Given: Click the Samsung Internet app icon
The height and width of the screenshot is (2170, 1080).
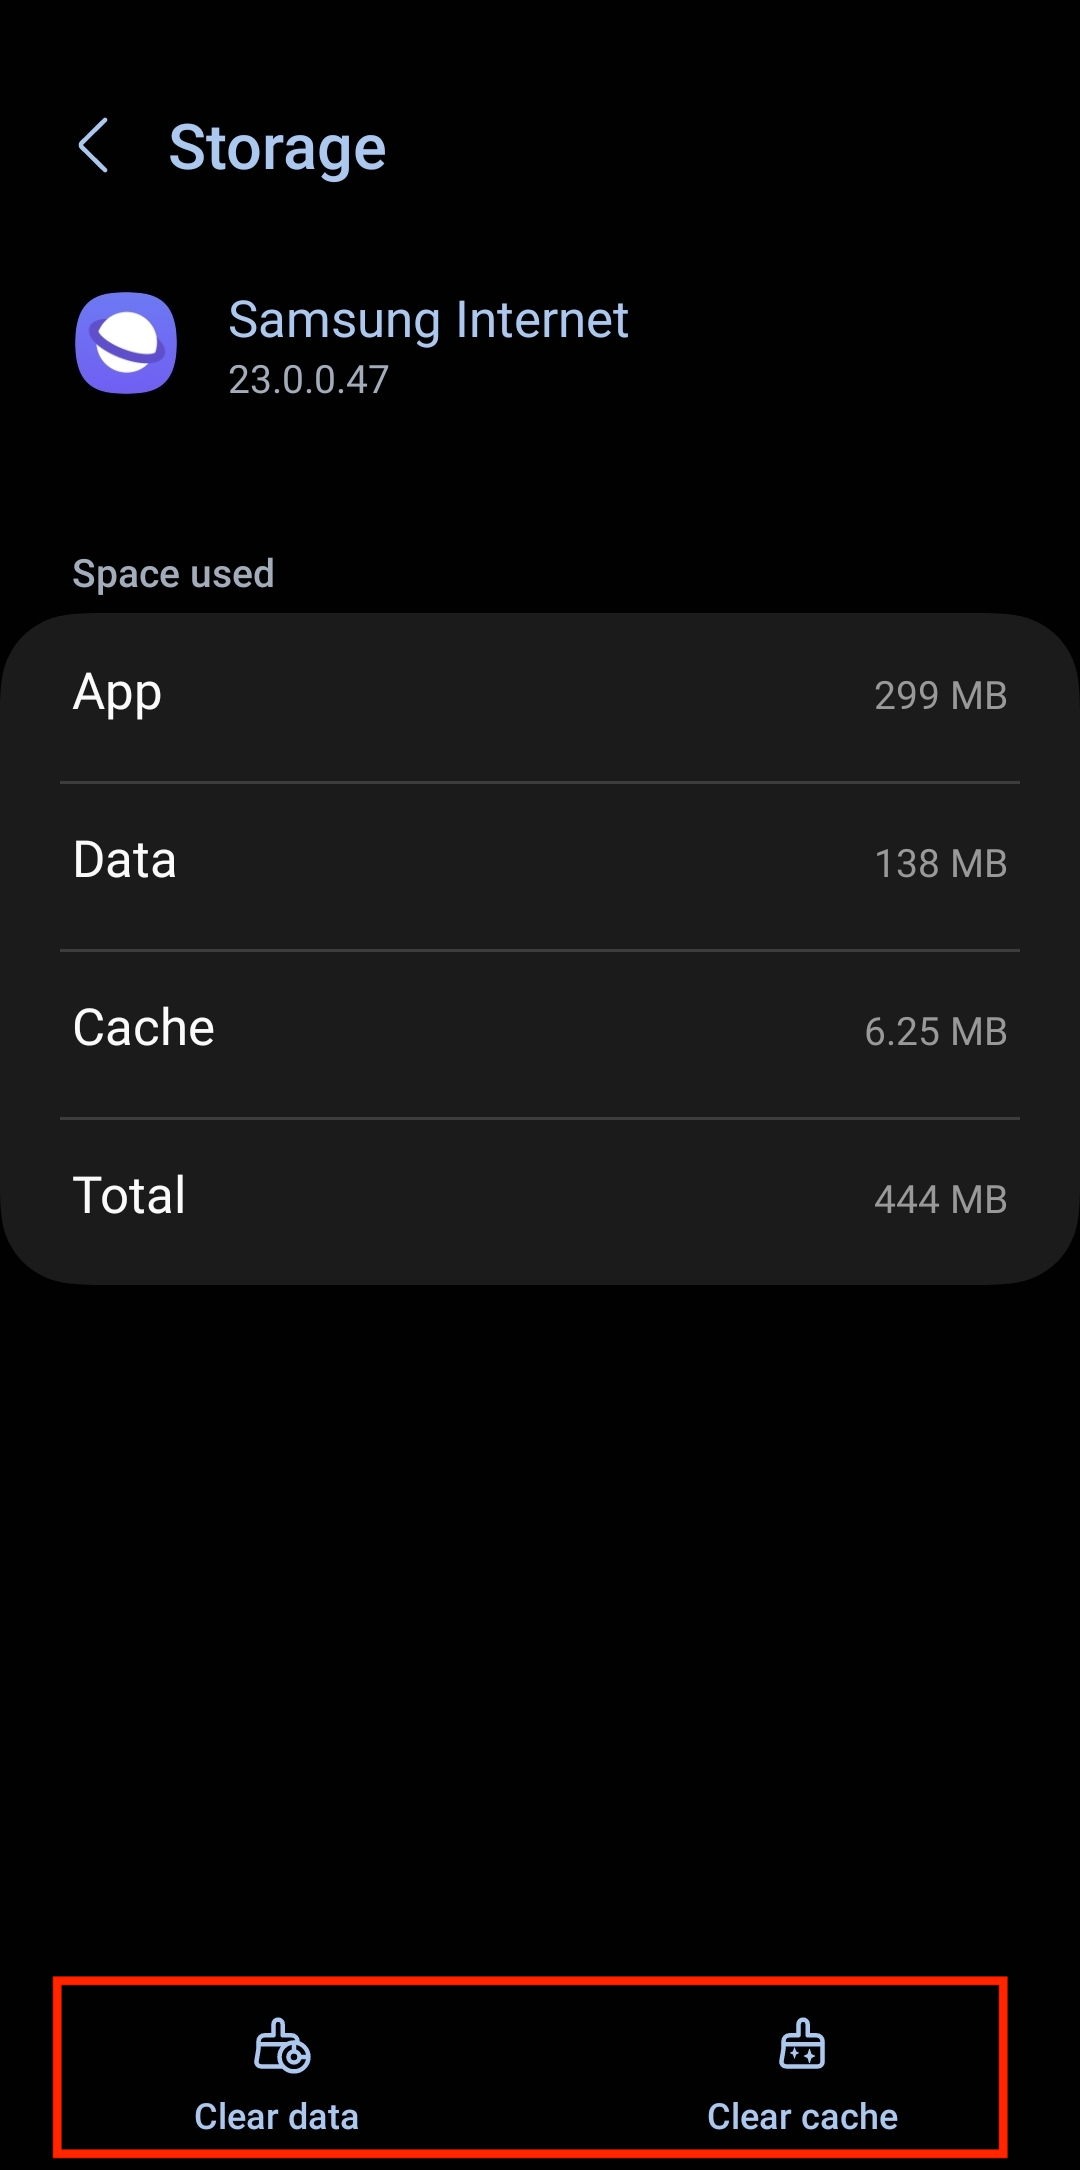Looking at the screenshot, I should [126, 343].
